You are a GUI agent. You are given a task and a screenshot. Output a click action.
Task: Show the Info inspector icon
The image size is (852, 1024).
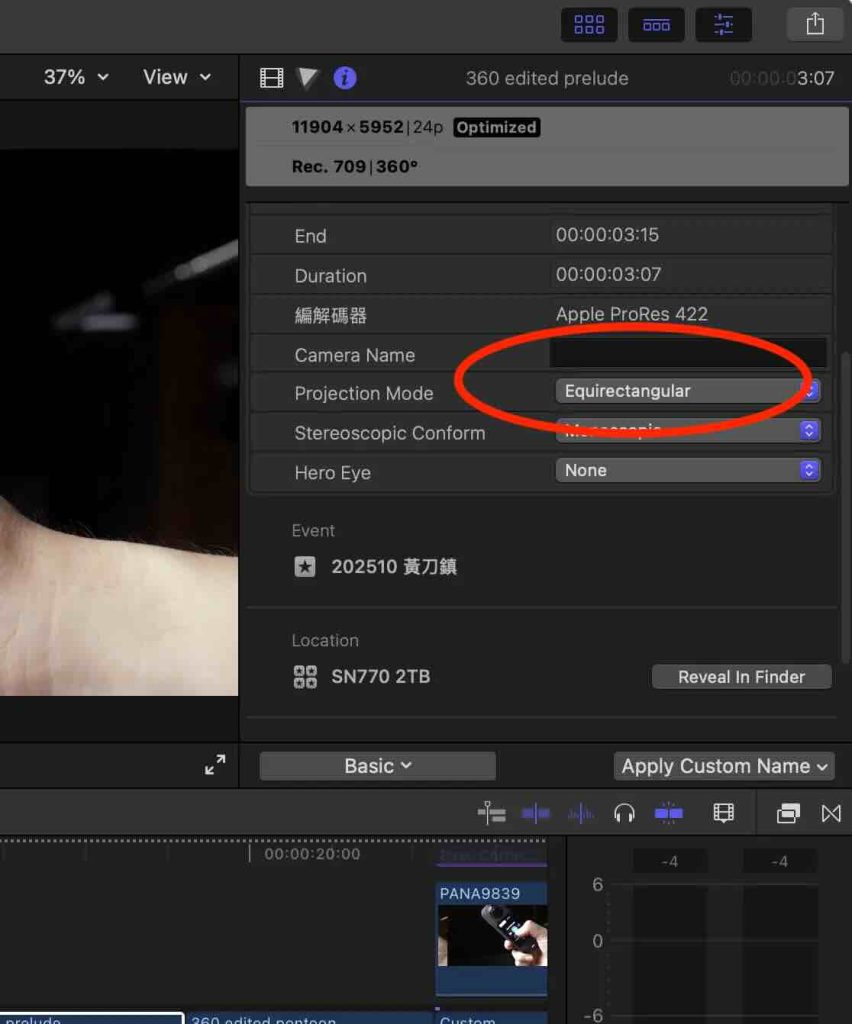click(x=345, y=78)
